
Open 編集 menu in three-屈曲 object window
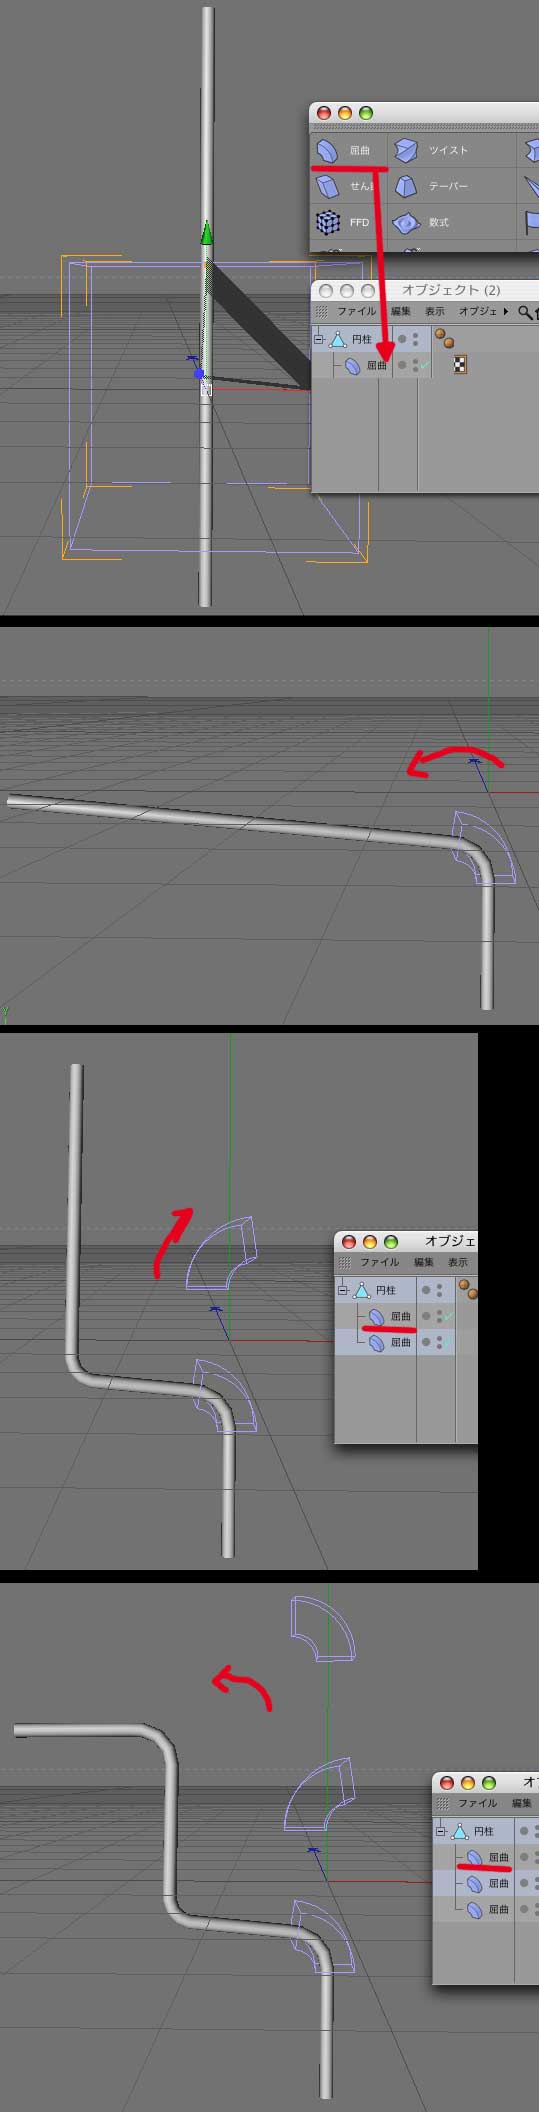[522, 1804]
